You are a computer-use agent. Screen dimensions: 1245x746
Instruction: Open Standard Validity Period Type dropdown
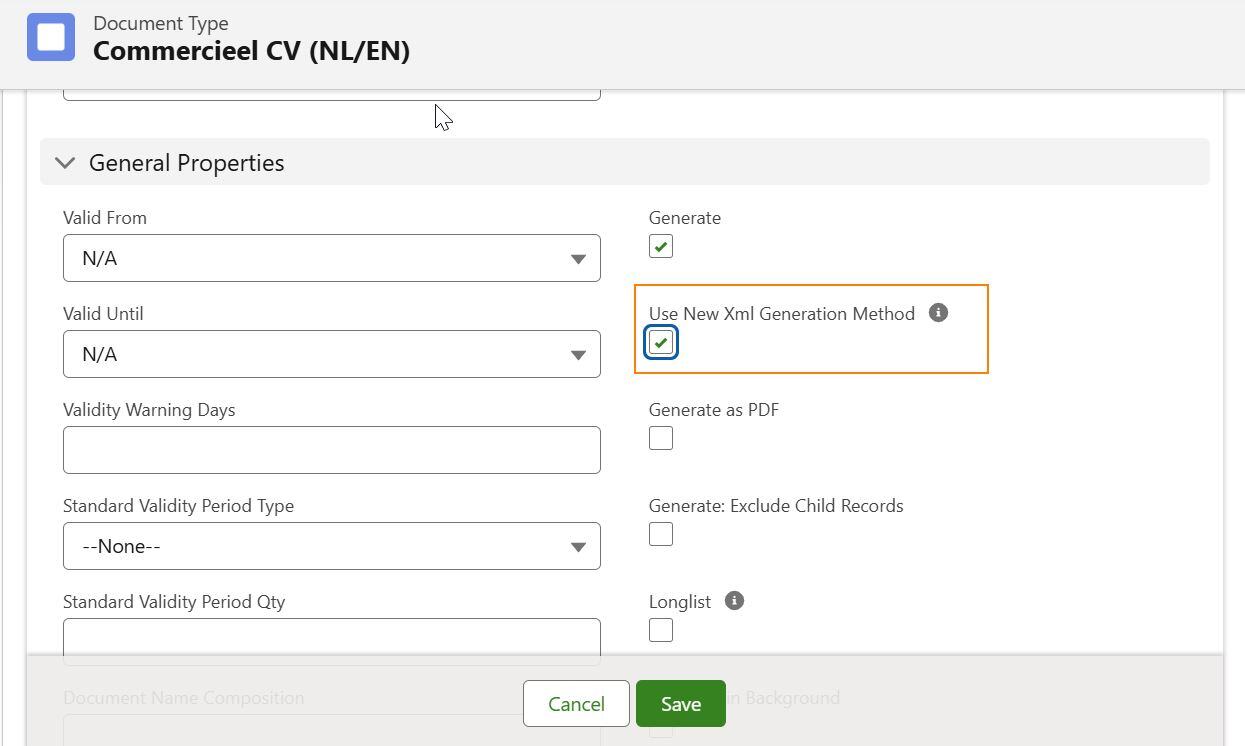[331, 546]
